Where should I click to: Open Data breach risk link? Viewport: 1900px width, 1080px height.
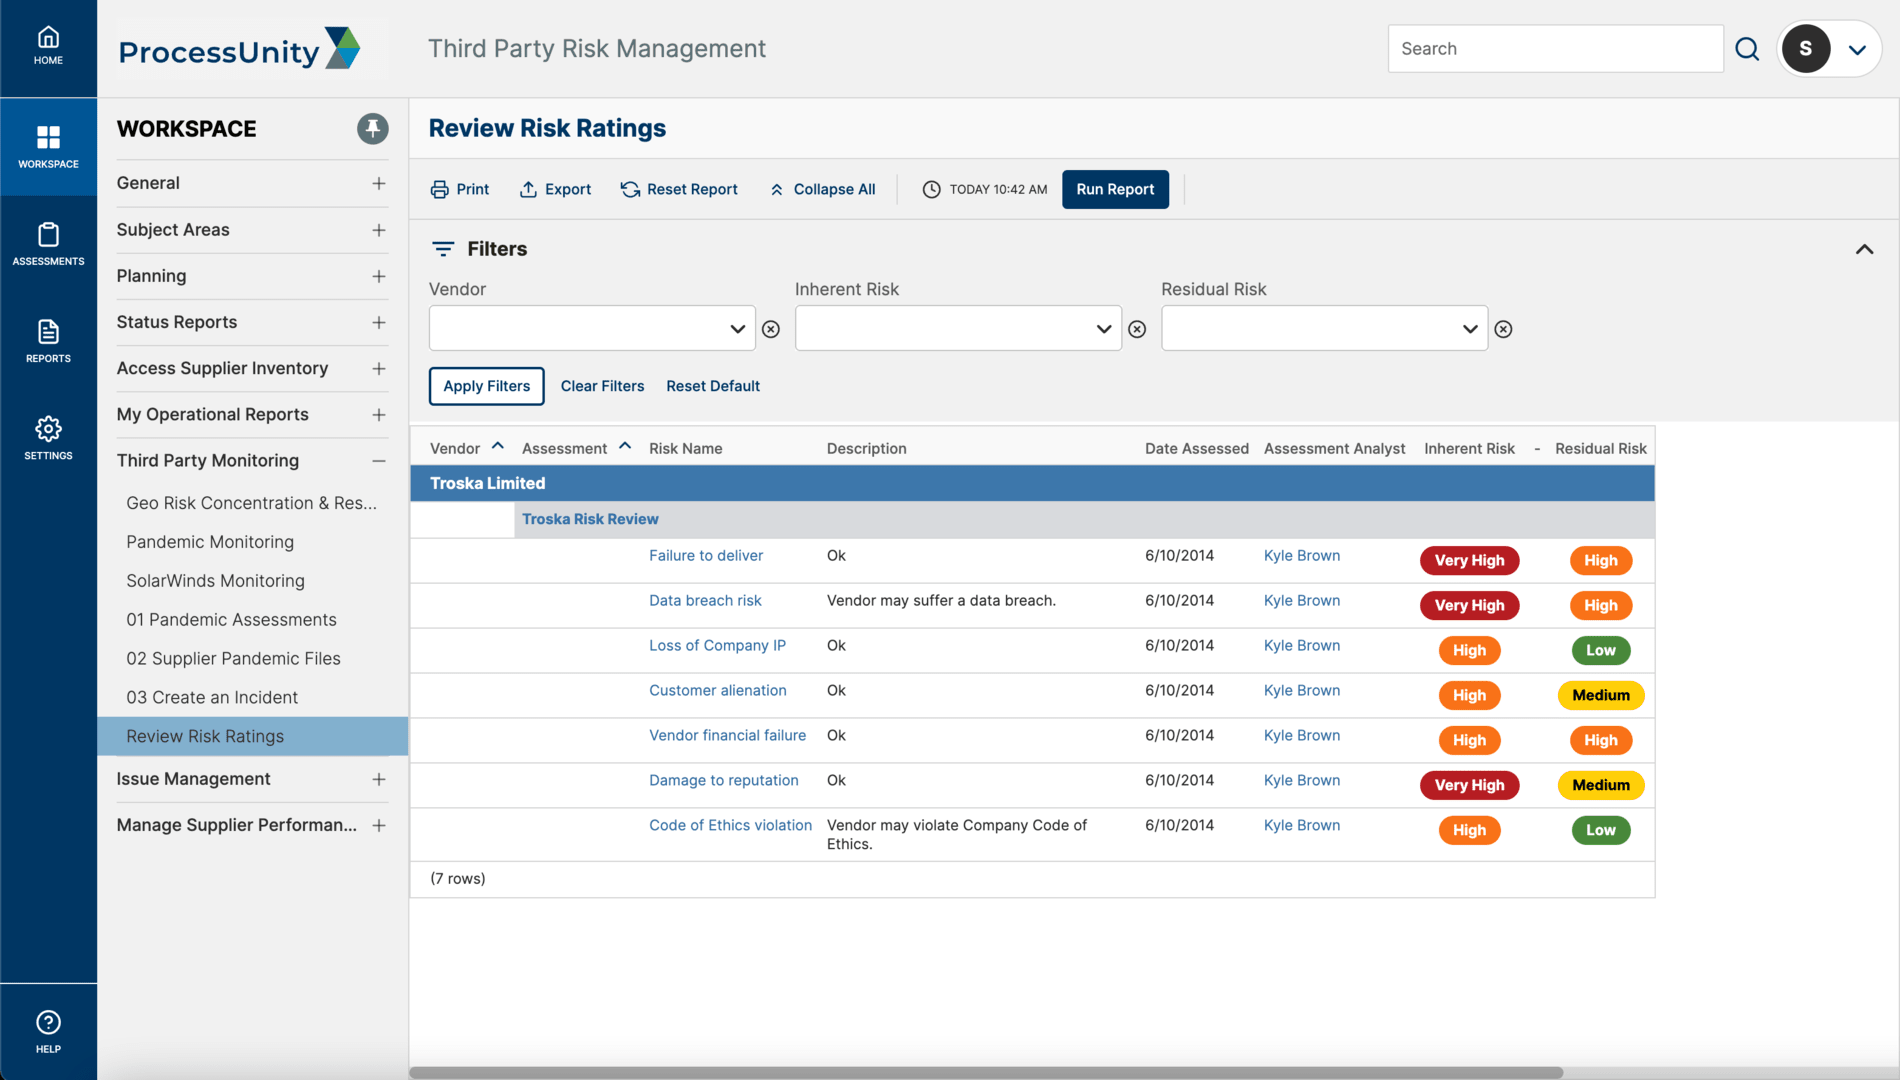tap(705, 601)
